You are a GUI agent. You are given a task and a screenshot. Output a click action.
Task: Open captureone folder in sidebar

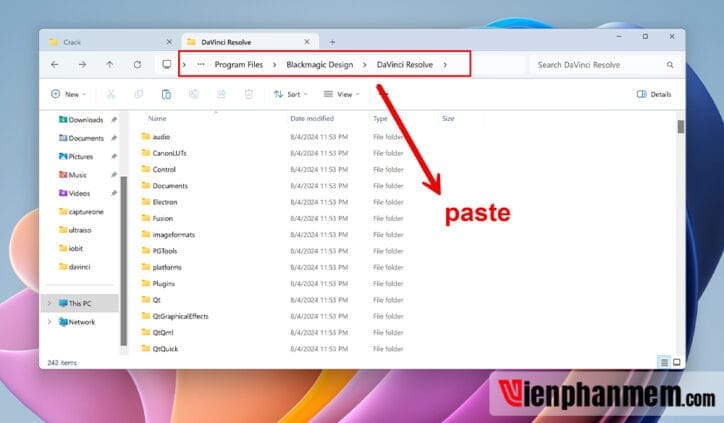click(x=81, y=212)
